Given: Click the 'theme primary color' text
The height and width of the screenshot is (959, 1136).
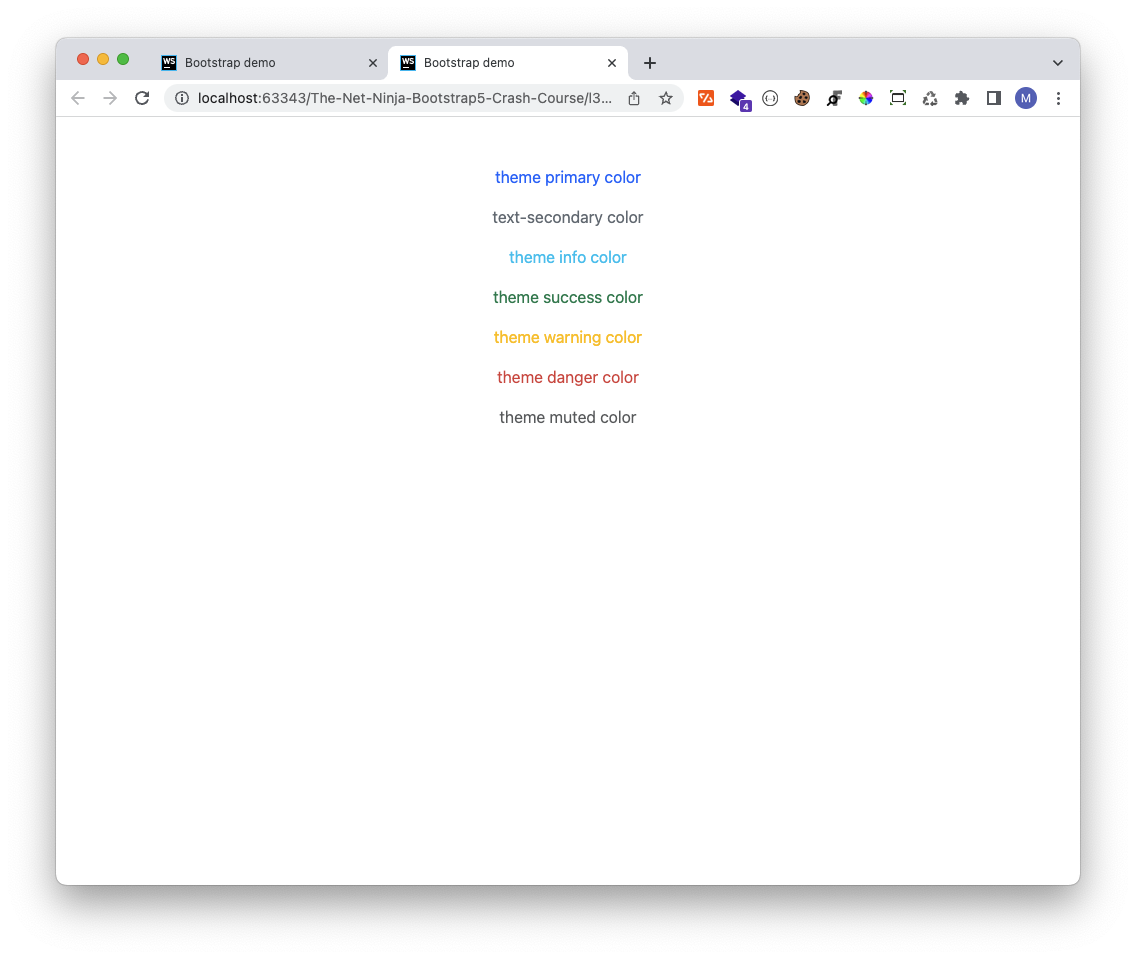Looking at the screenshot, I should pyautogui.click(x=568, y=178).
